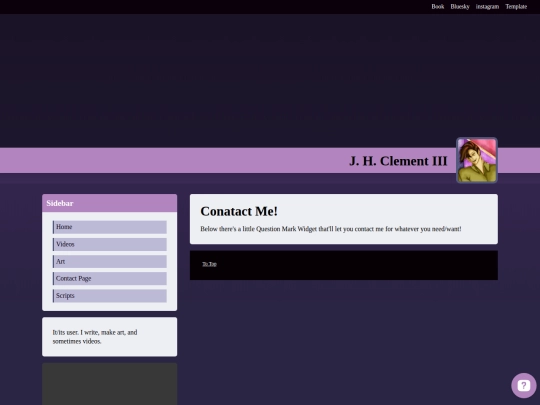Screen dimensions: 540x405
Task: Visit the Bluesky link
Action: click(x=460, y=7)
